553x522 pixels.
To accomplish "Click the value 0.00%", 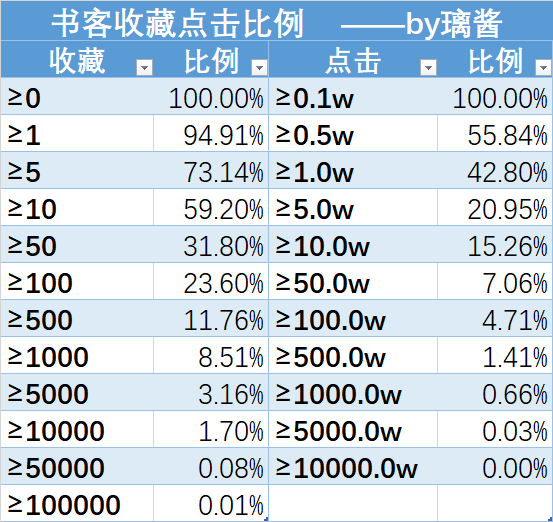I will click(515, 469).
